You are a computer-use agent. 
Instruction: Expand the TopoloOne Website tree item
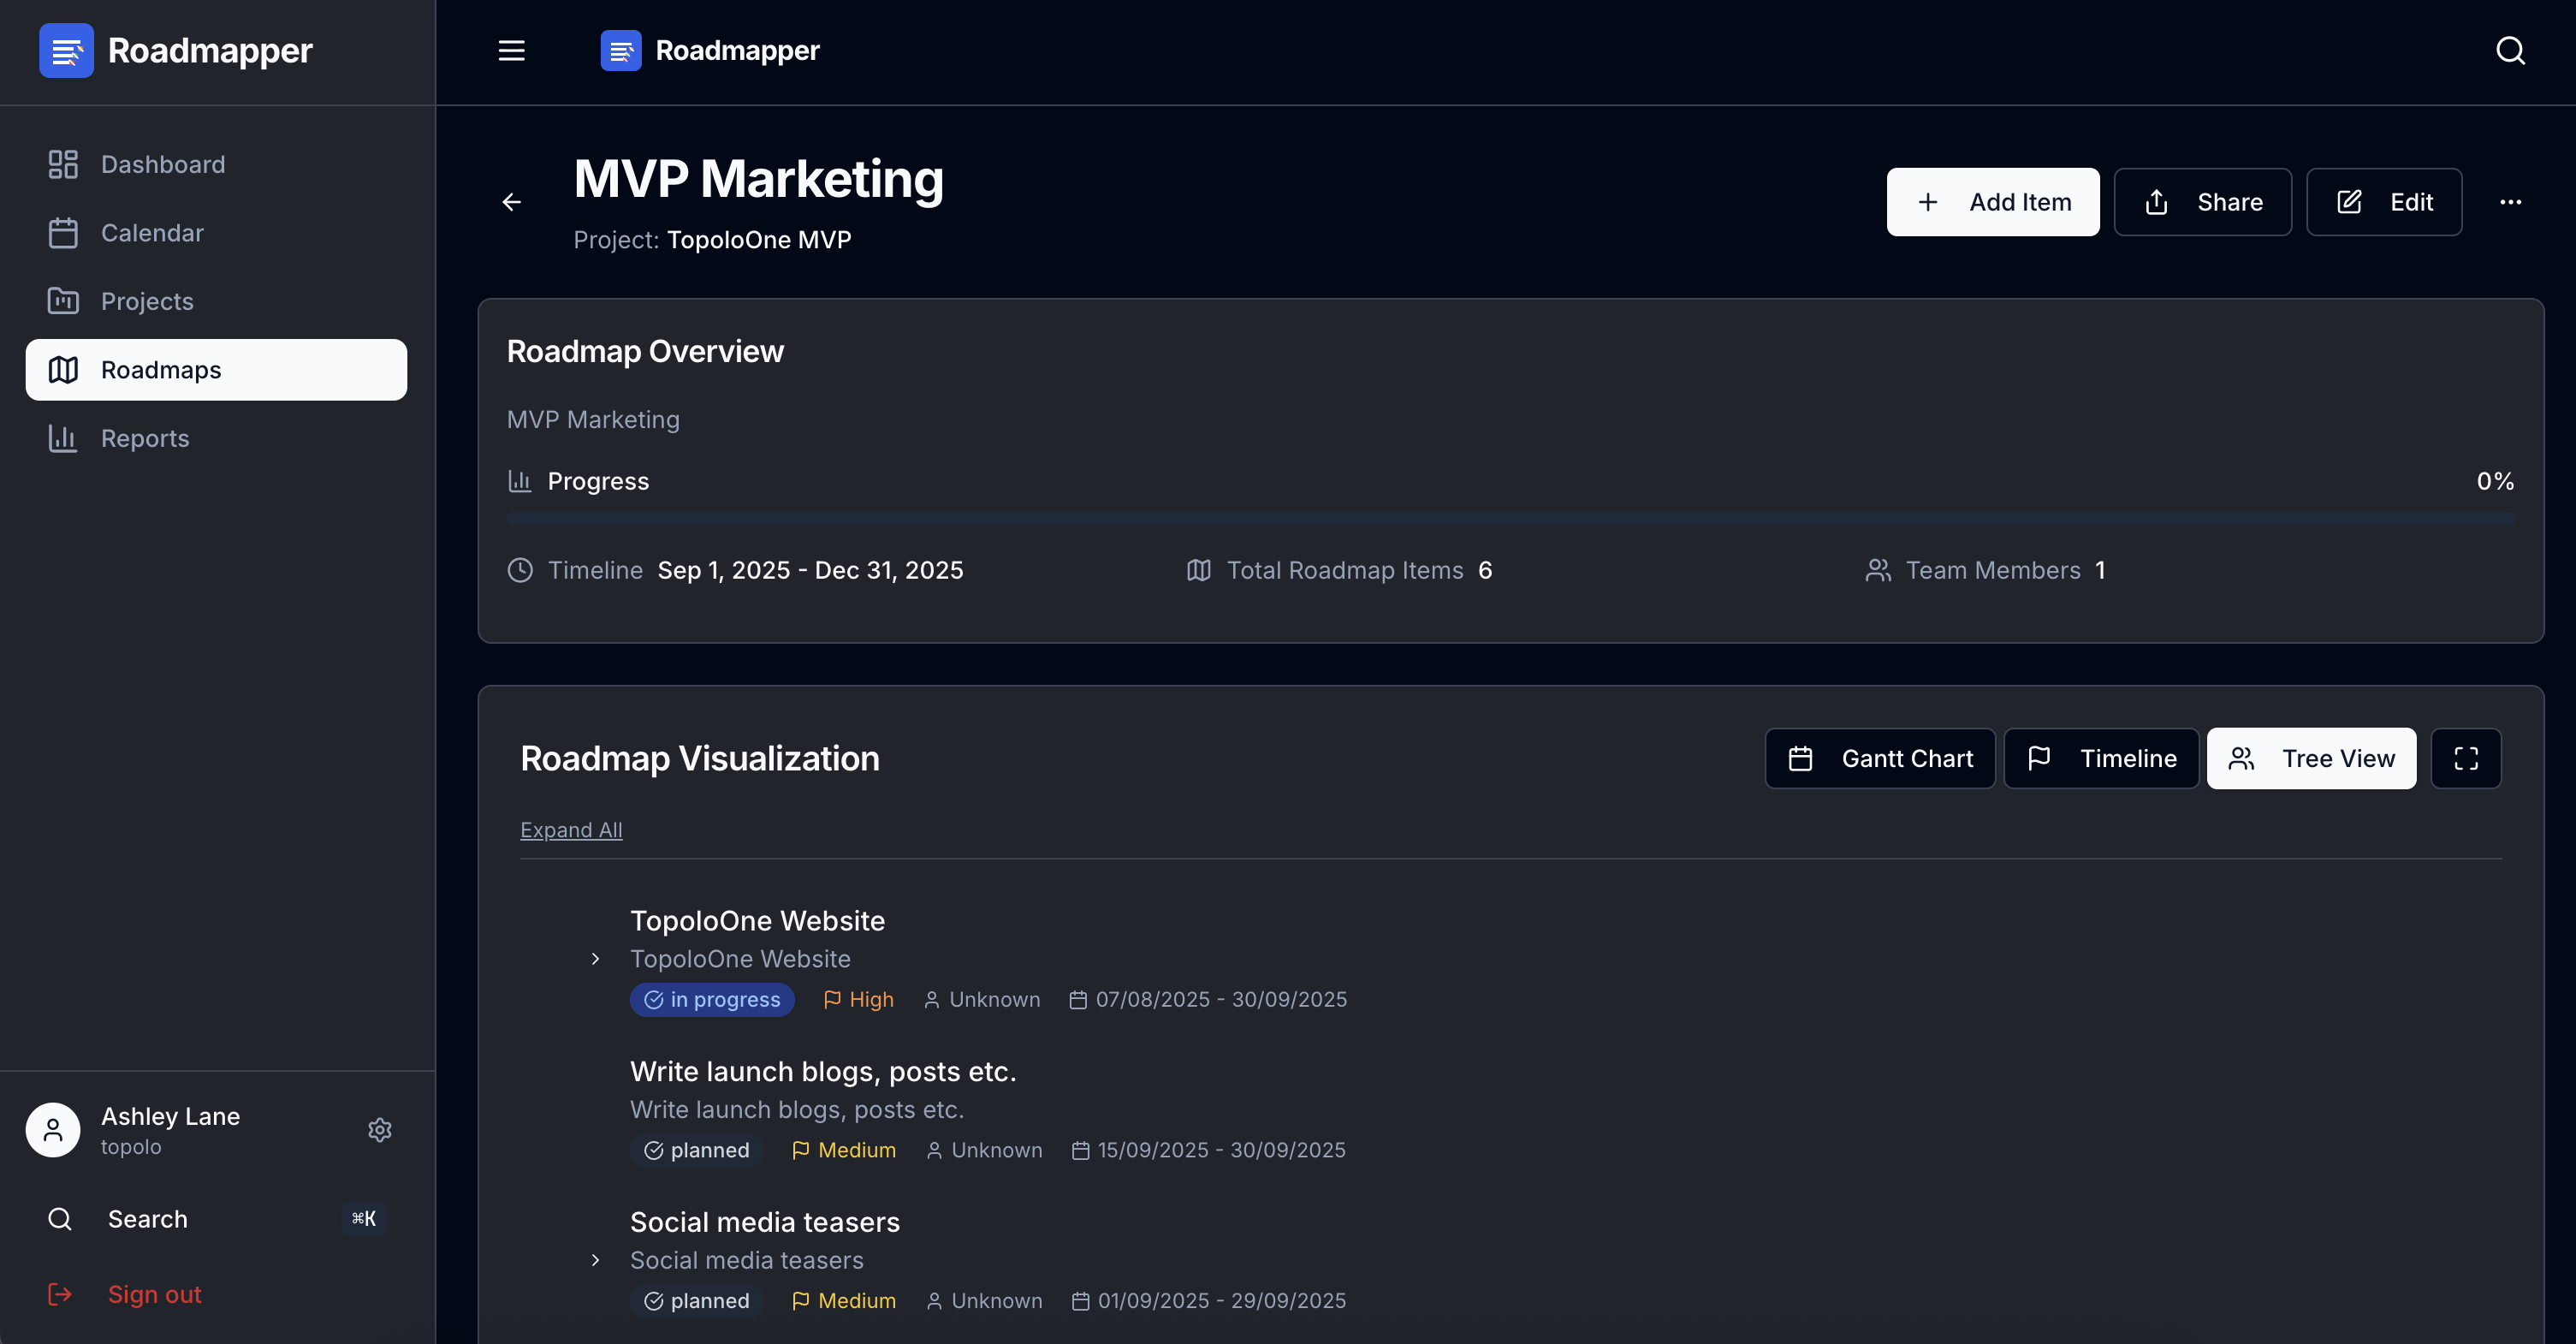595,959
